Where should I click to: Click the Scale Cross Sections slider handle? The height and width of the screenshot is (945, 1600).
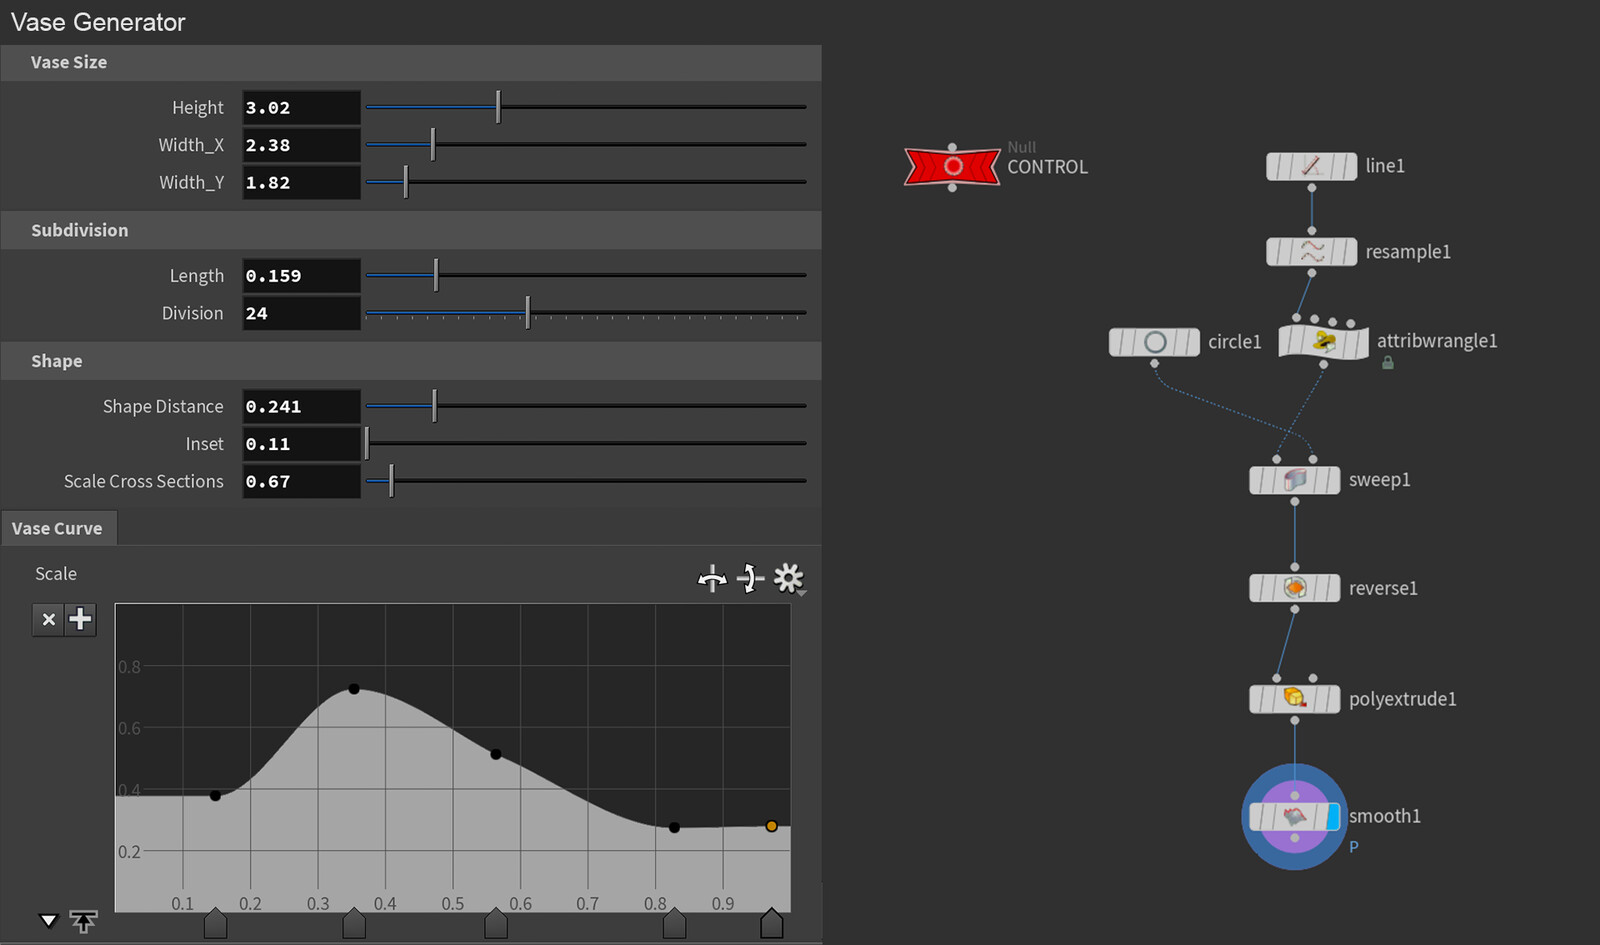point(391,481)
